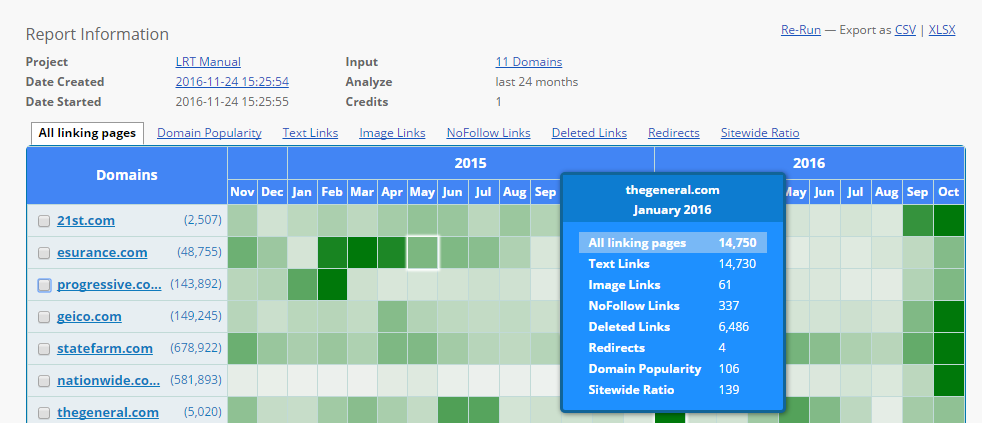Click Deleted Links row in tooltip
This screenshot has height=423, width=982.
673,326
